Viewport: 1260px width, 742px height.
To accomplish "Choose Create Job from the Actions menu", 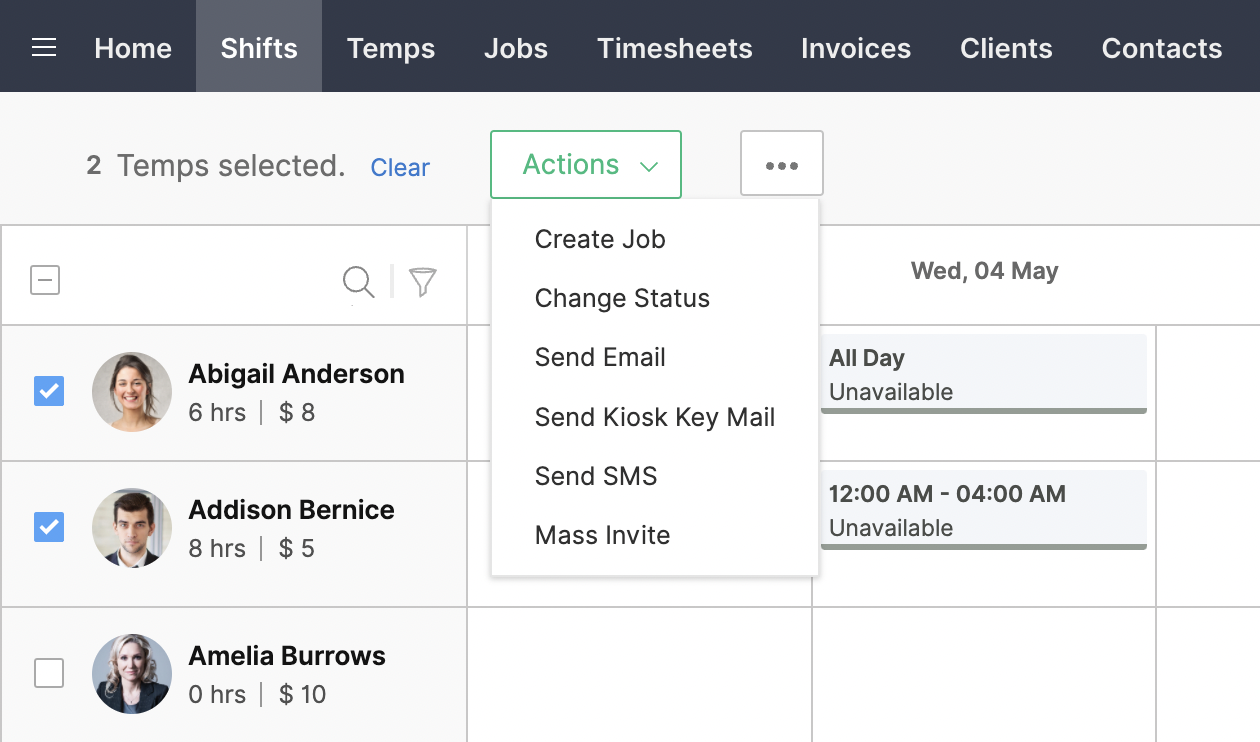I will click(x=600, y=239).
